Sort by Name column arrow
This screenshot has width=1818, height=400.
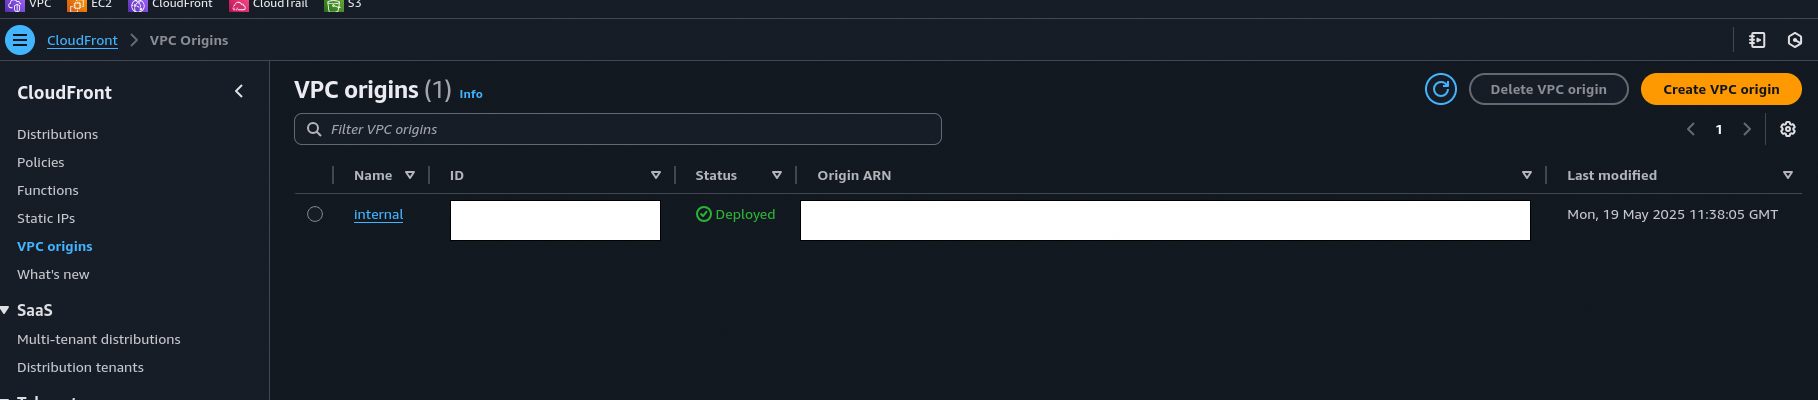pyautogui.click(x=410, y=175)
